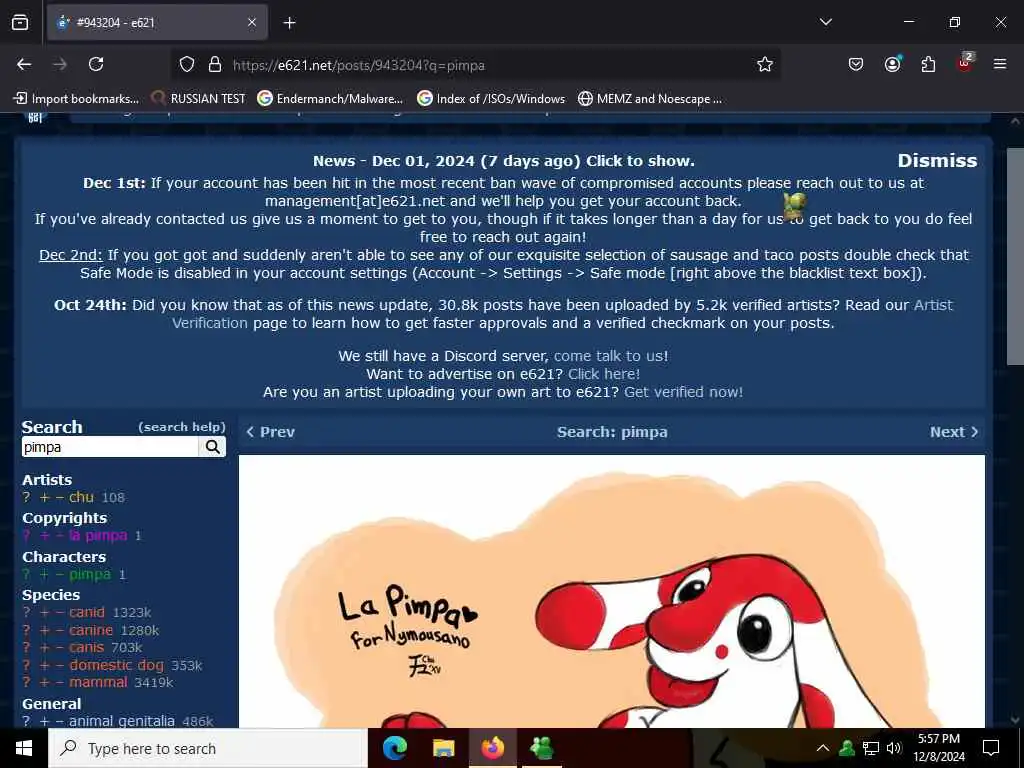Open Import bookmarks bookmark
This screenshot has width=1024, height=768.
pos(76,99)
